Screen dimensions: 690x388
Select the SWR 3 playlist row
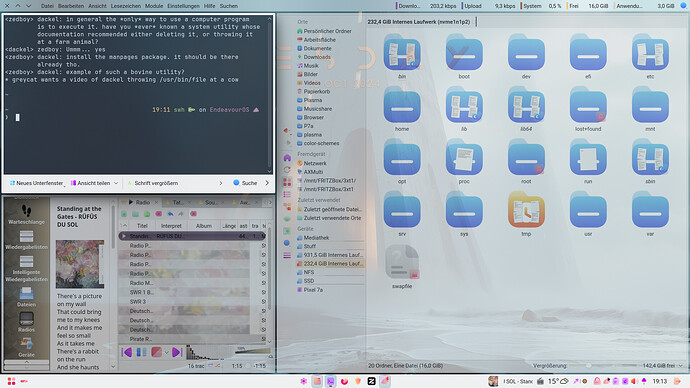point(192,302)
